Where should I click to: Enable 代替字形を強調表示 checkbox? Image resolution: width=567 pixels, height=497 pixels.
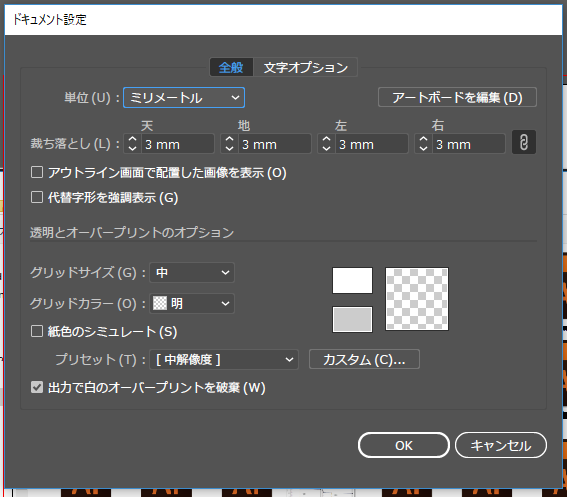[x=37, y=197]
